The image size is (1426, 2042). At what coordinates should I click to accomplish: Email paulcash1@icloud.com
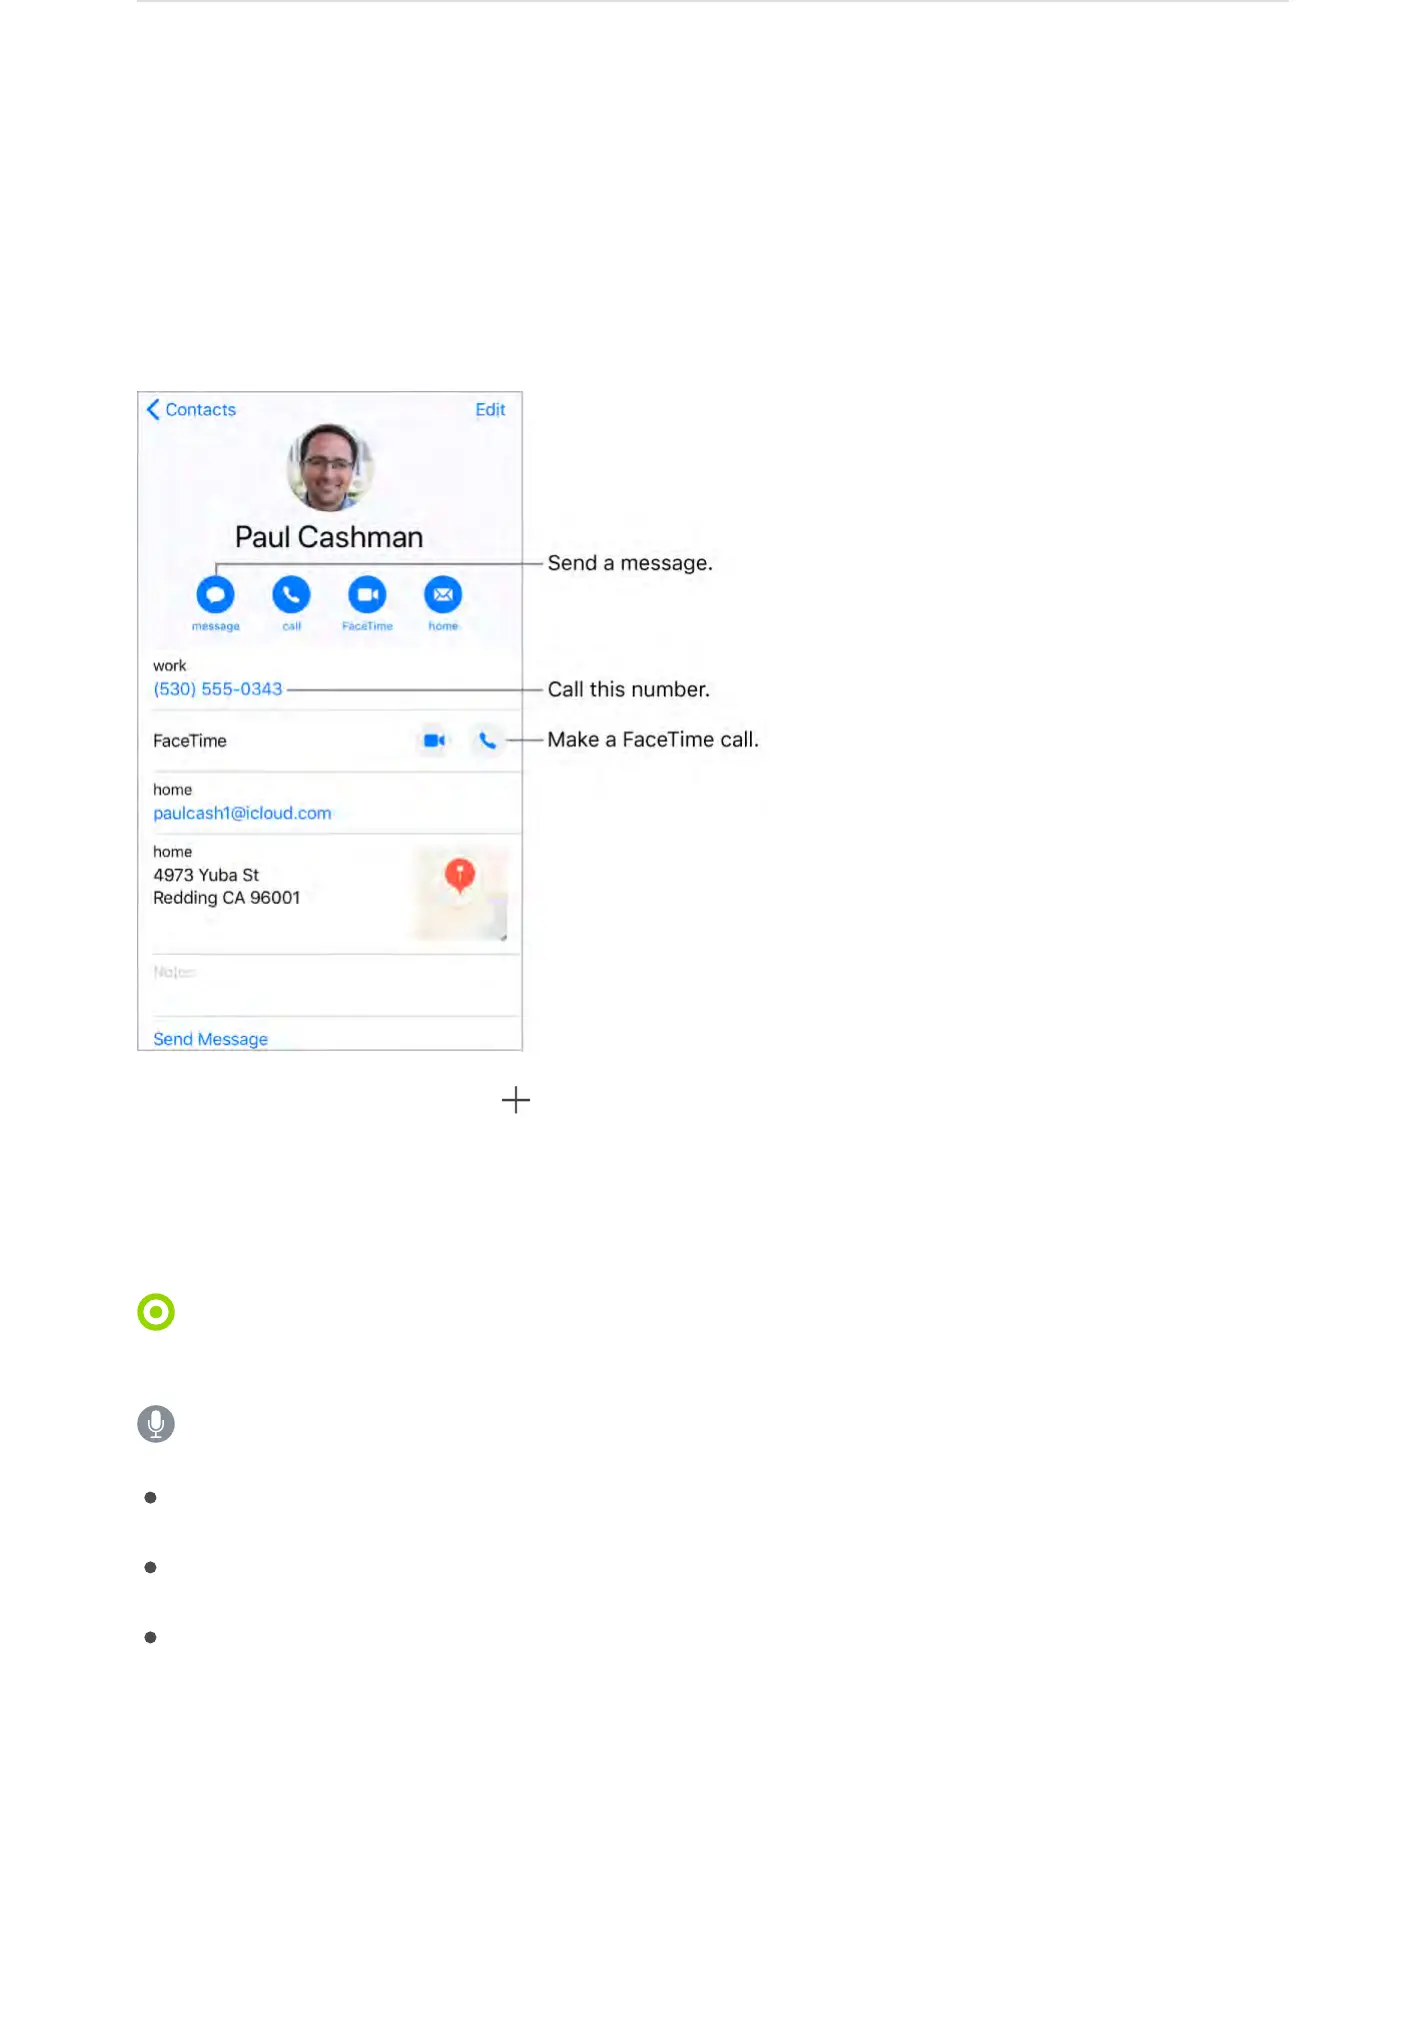coord(242,813)
